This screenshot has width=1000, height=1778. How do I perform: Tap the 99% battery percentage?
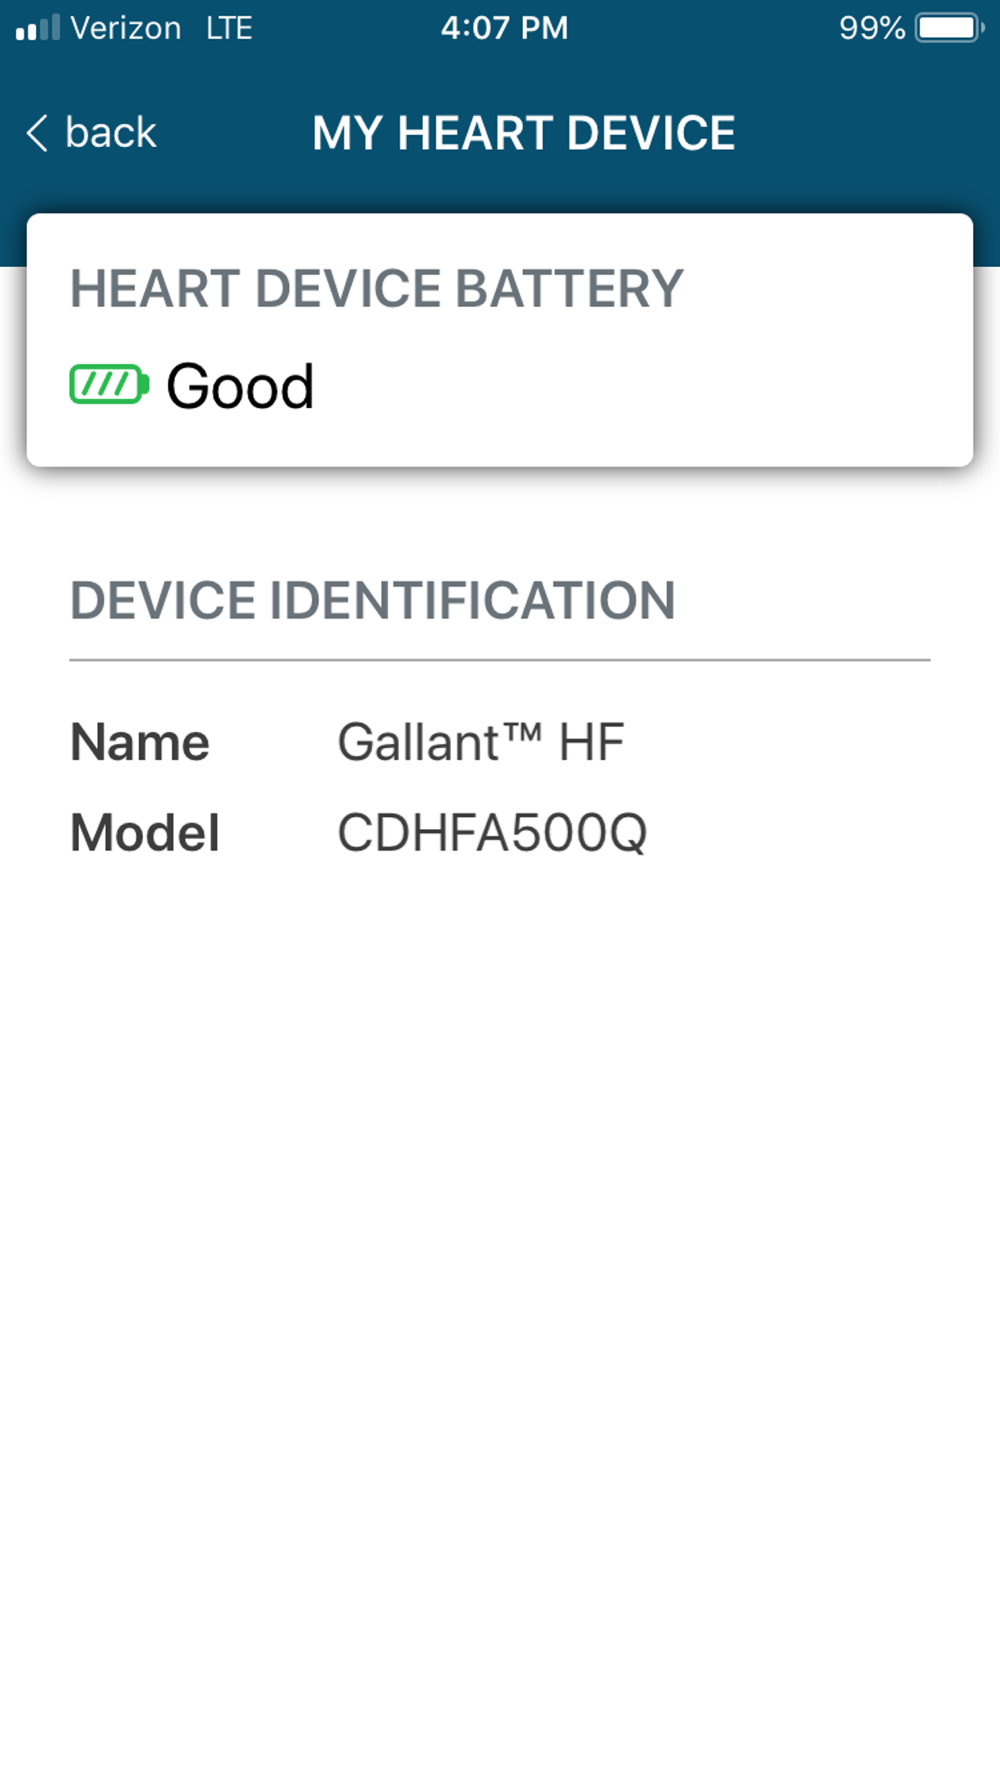click(872, 28)
